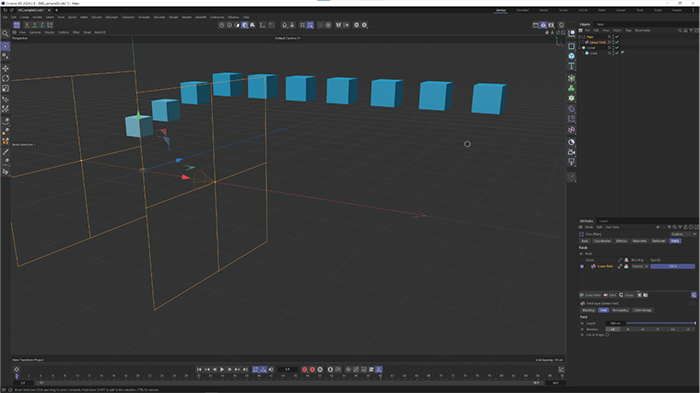Click the Text spline 'T' icon in palette

click(571, 66)
